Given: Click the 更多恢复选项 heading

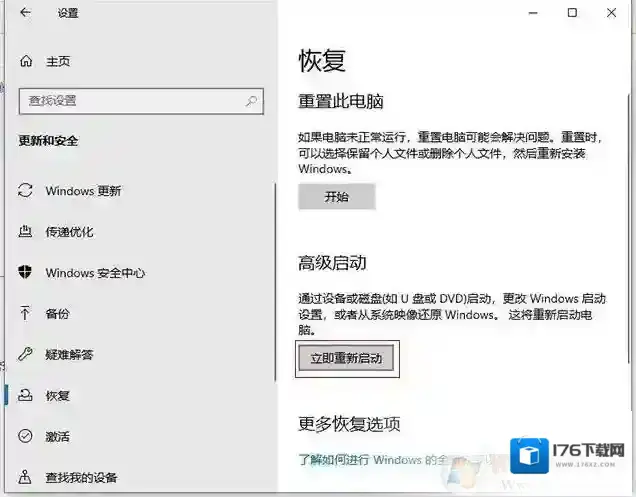Looking at the screenshot, I should pyautogui.click(x=349, y=424).
